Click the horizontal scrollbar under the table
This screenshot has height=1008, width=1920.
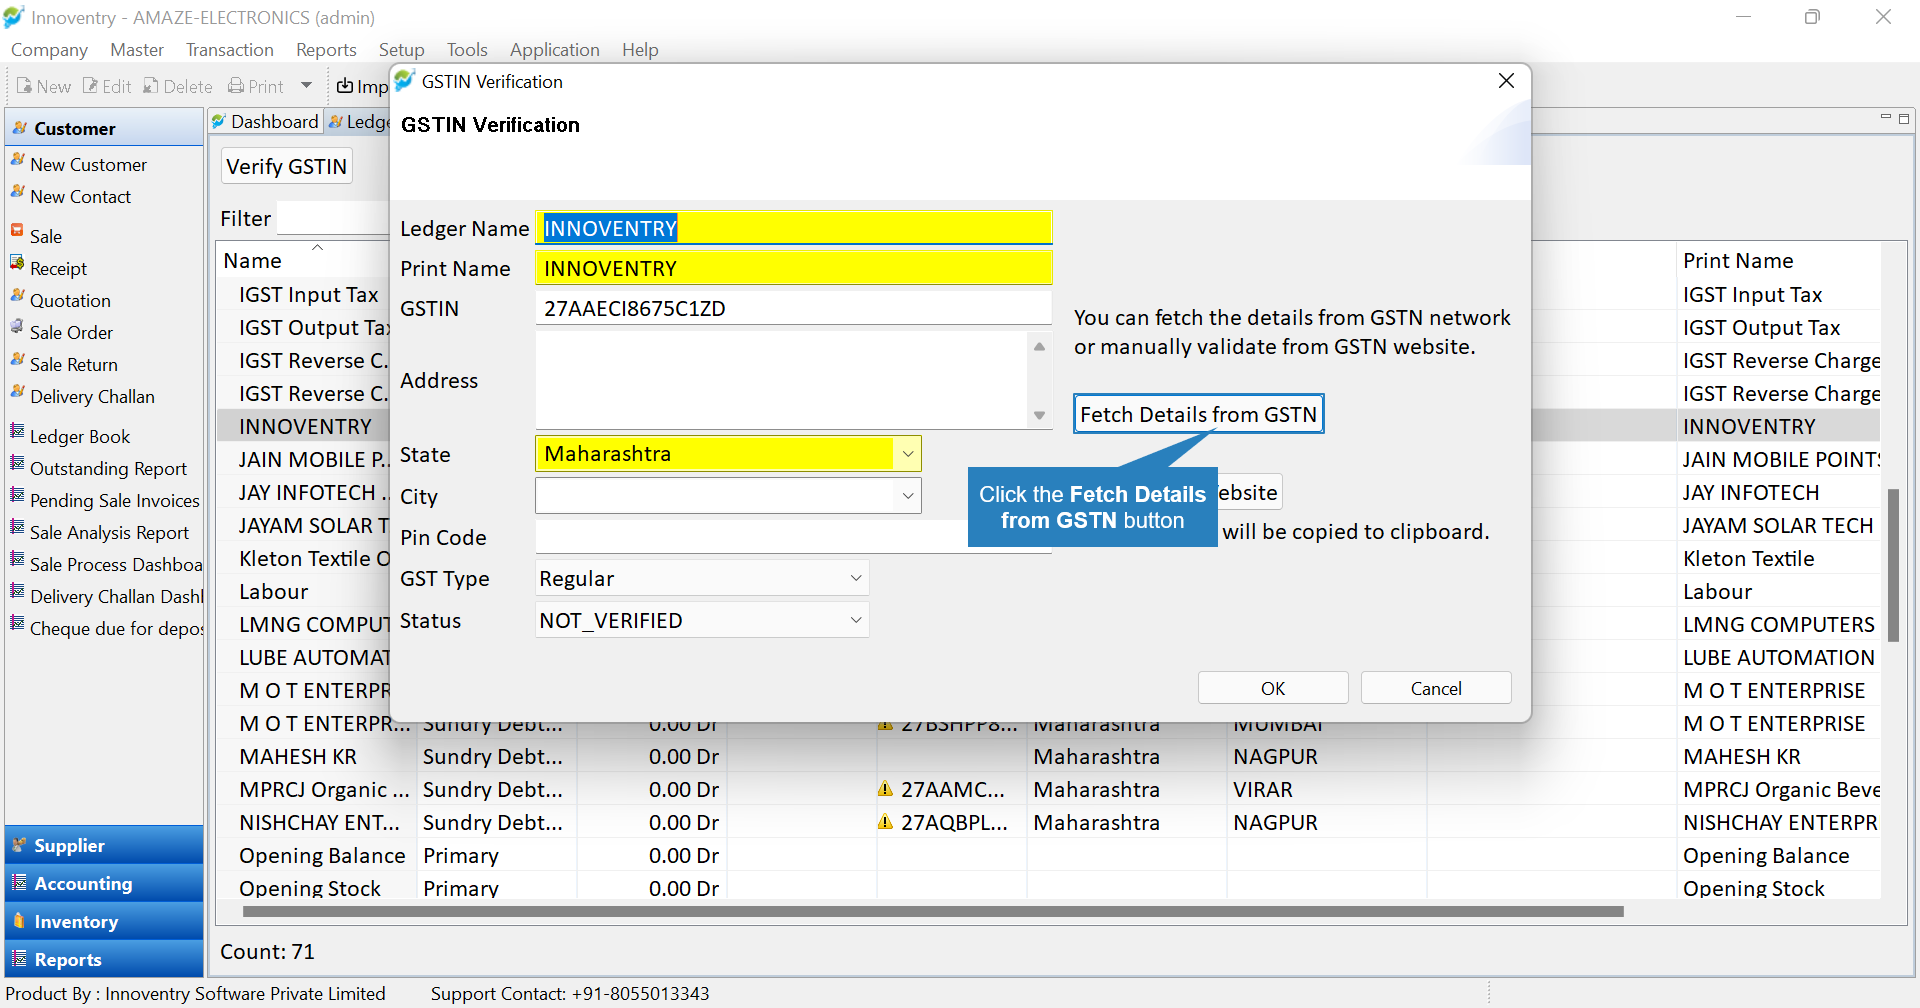[933, 911]
